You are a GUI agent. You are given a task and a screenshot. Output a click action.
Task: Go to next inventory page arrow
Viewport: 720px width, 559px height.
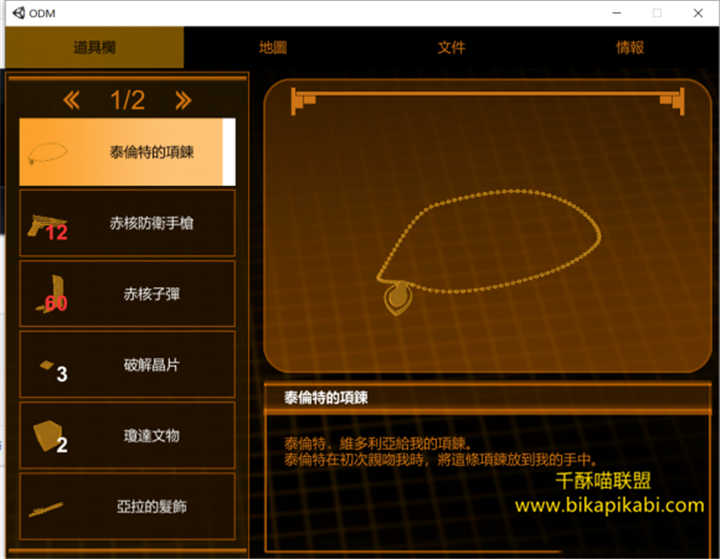tap(183, 99)
